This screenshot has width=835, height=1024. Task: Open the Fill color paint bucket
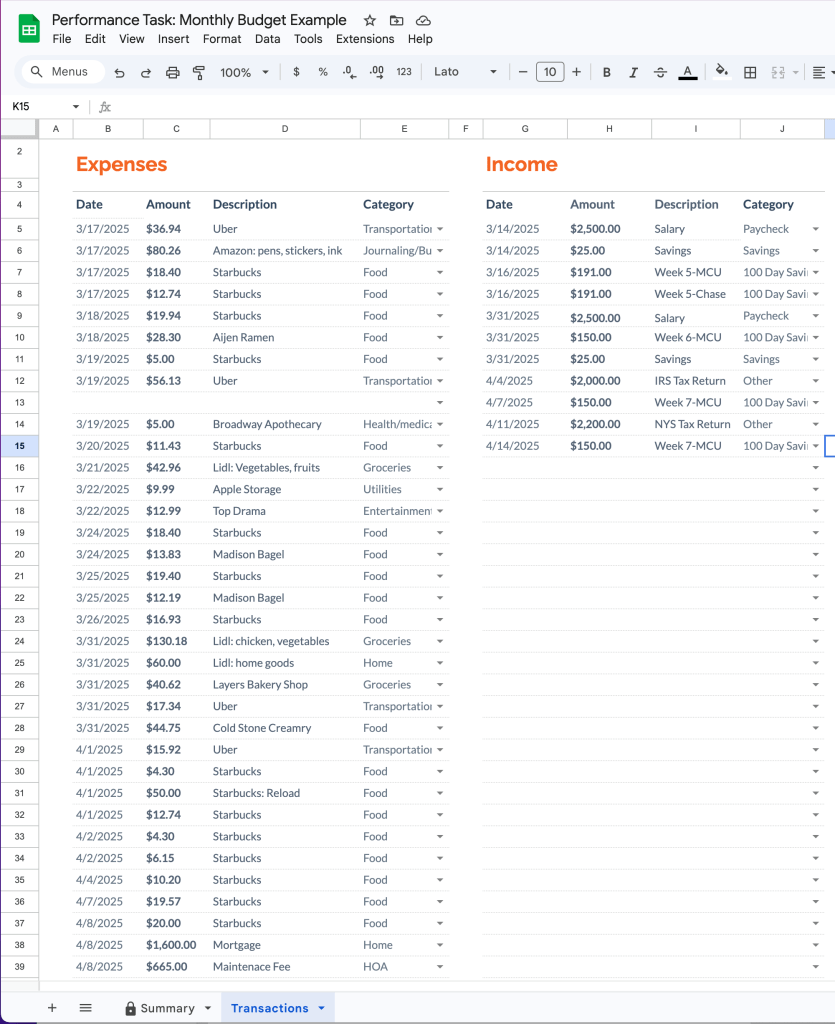coord(722,72)
